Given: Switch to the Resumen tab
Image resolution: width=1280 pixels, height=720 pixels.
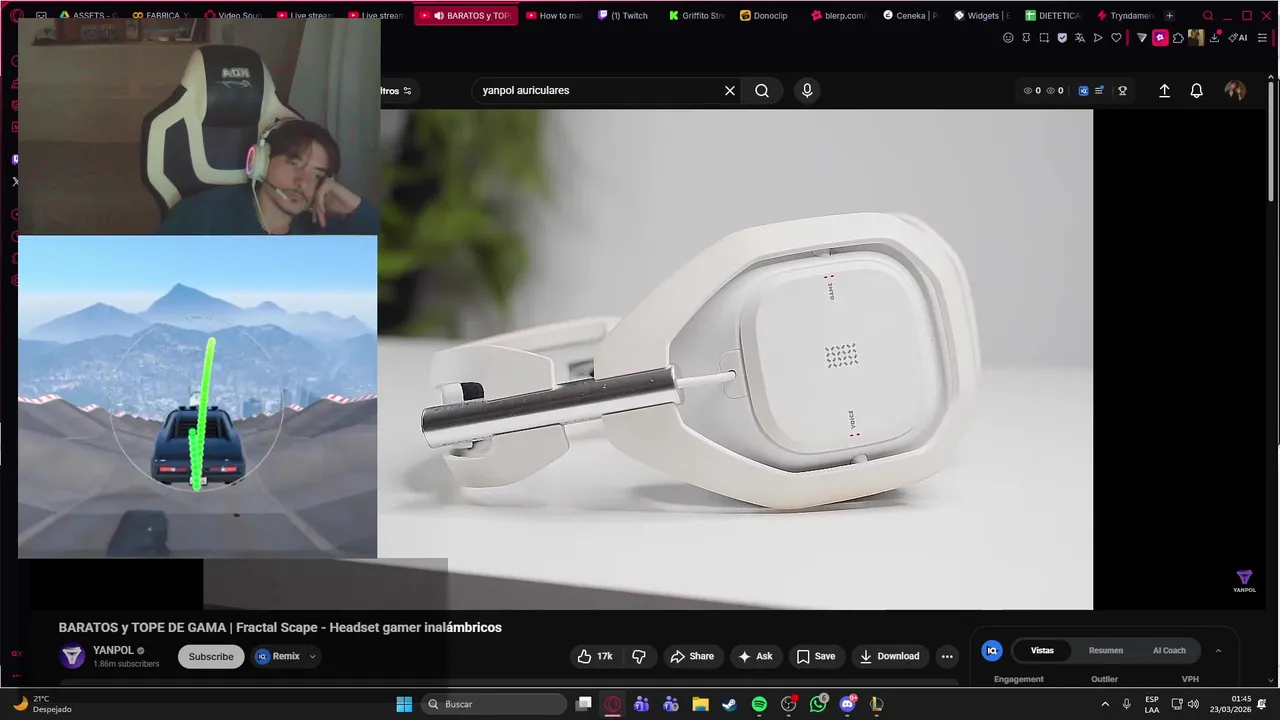Looking at the screenshot, I should [1106, 650].
